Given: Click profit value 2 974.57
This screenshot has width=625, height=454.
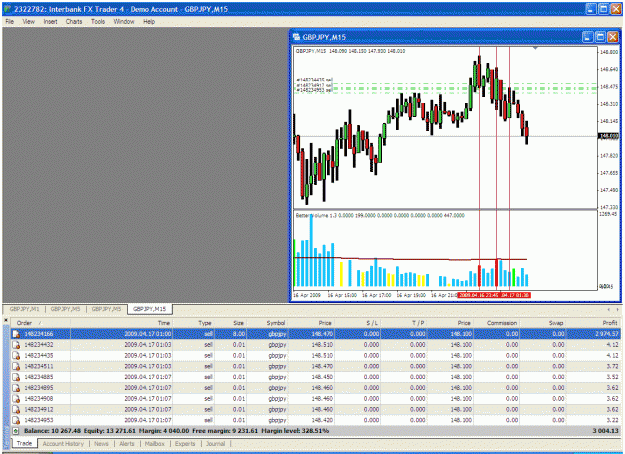Looking at the screenshot, I should pos(607,334).
